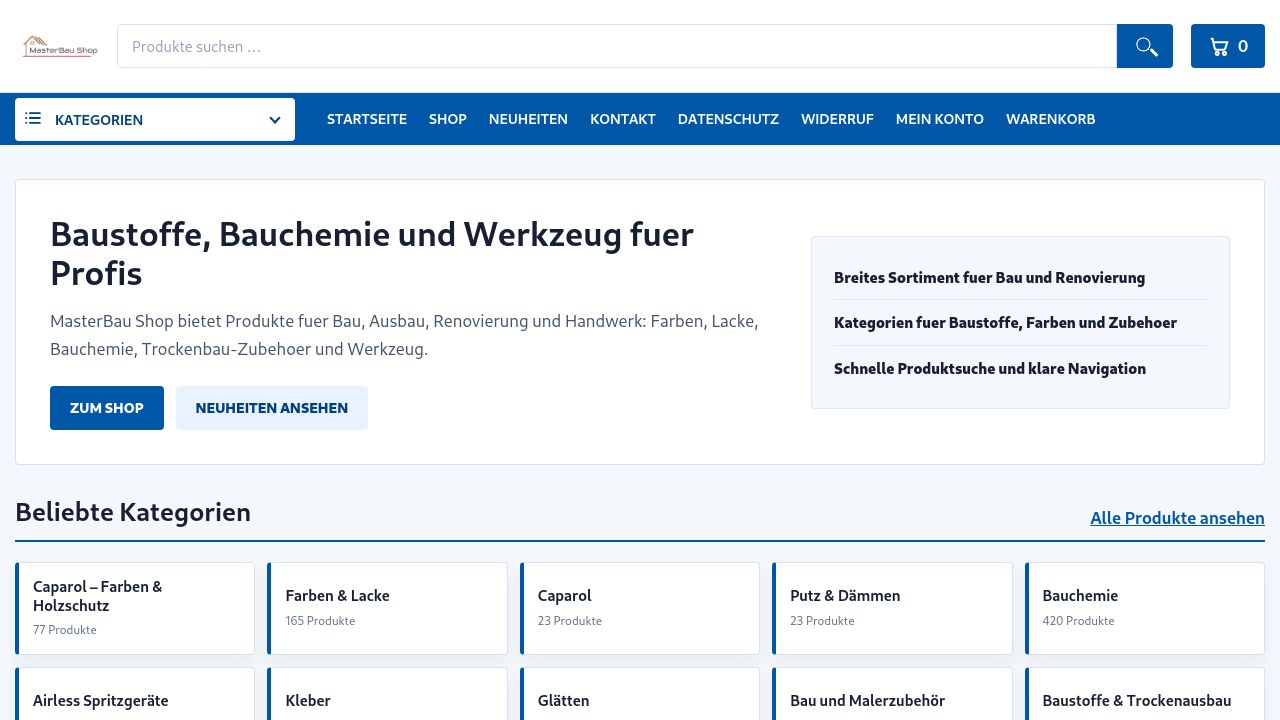Click the 165 Produkte count text
This screenshot has height=720, width=1280.
(320, 621)
